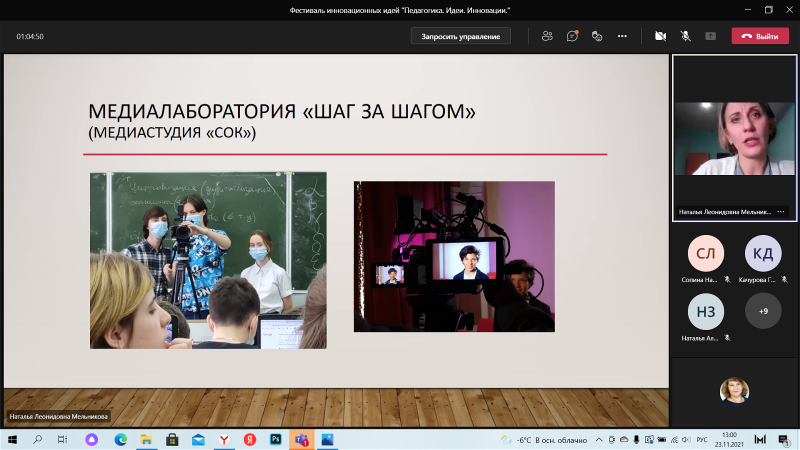Leave the meeting with Выйти button
The image size is (800, 450).
coord(760,36)
